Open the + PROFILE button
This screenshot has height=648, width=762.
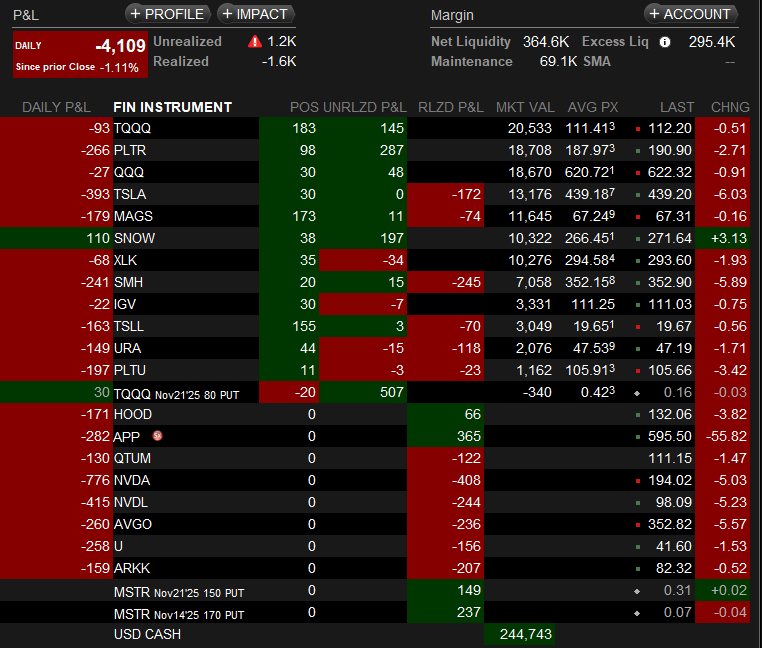point(168,14)
